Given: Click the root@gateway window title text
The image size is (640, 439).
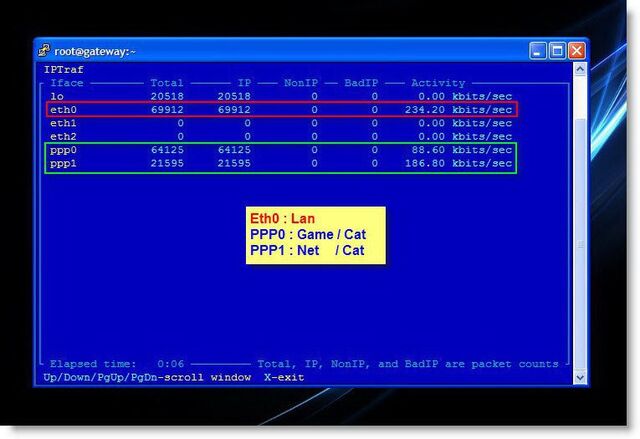Looking at the screenshot, I should (x=95, y=51).
